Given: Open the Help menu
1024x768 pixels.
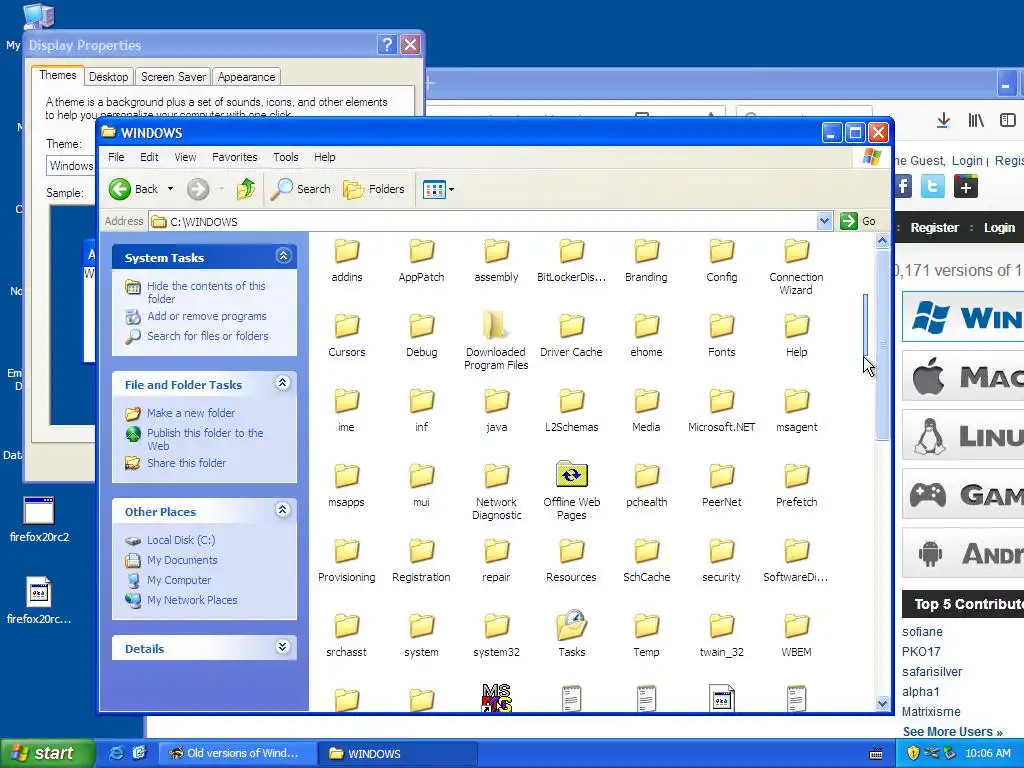Looking at the screenshot, I should pyautogui.click(x=325, y=157).
